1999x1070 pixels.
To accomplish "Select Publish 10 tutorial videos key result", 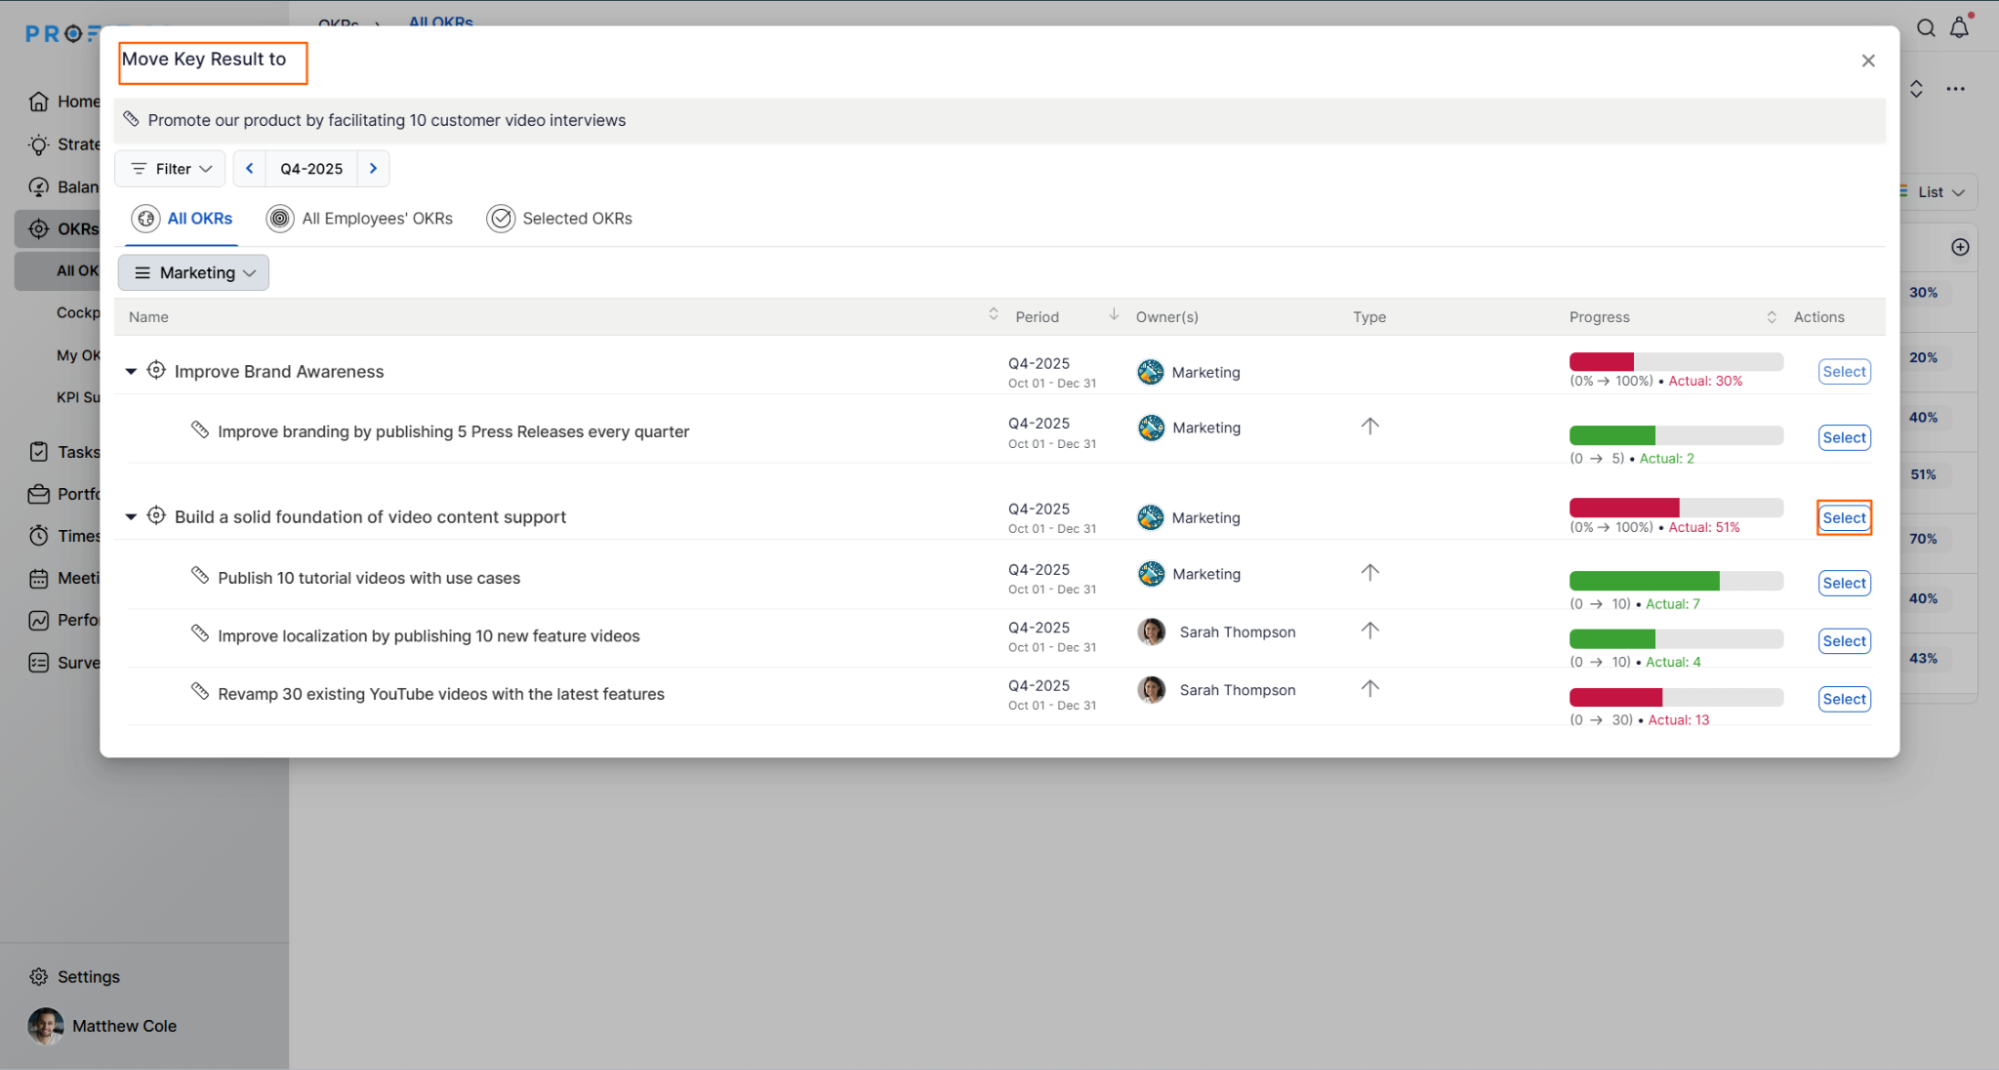I will click(x=1843, y=584).
